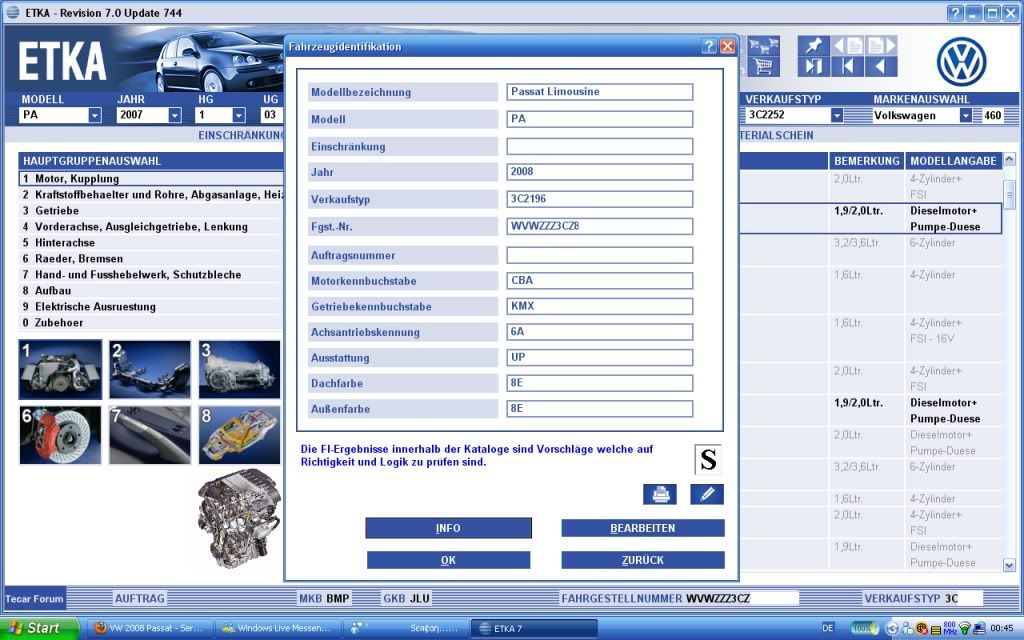Open the JAHR dropdown arrow
This screenshot has width=1024, height=640.
click(174, 116)
